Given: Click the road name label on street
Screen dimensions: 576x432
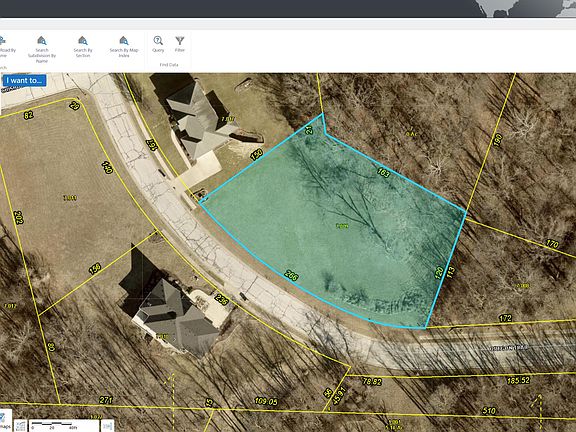Looking at the screenshot, I should [509, 348].
